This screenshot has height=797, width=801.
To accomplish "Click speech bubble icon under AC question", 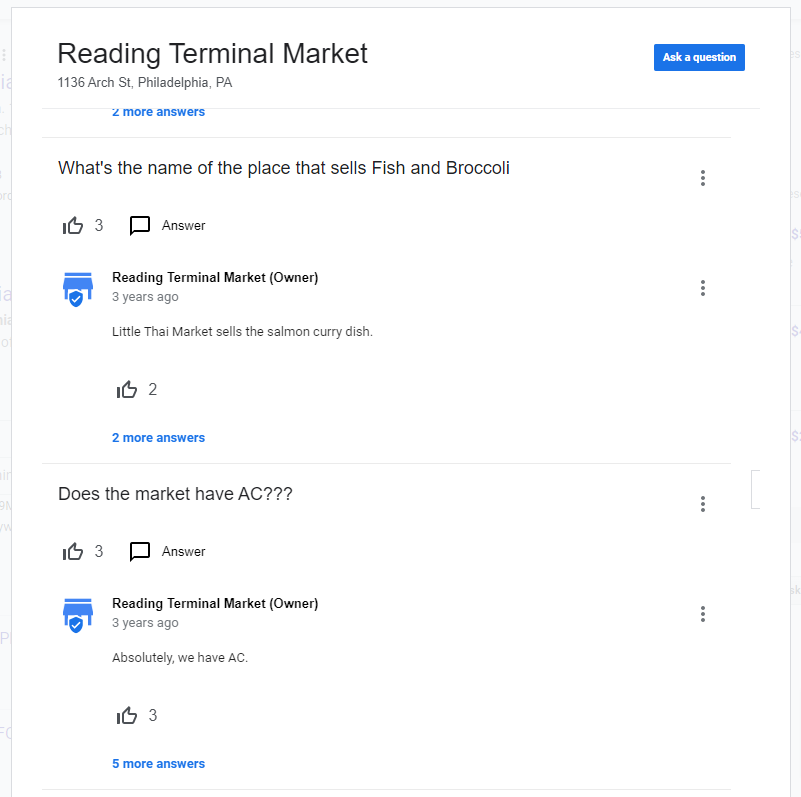I will [139, 551].
